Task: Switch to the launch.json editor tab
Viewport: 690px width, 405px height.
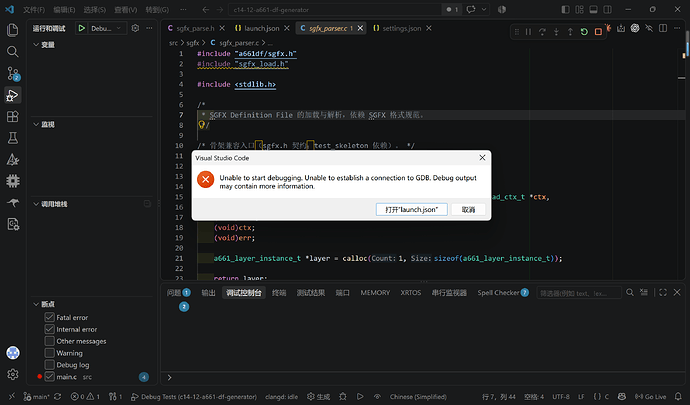Action: pos(262,28)
